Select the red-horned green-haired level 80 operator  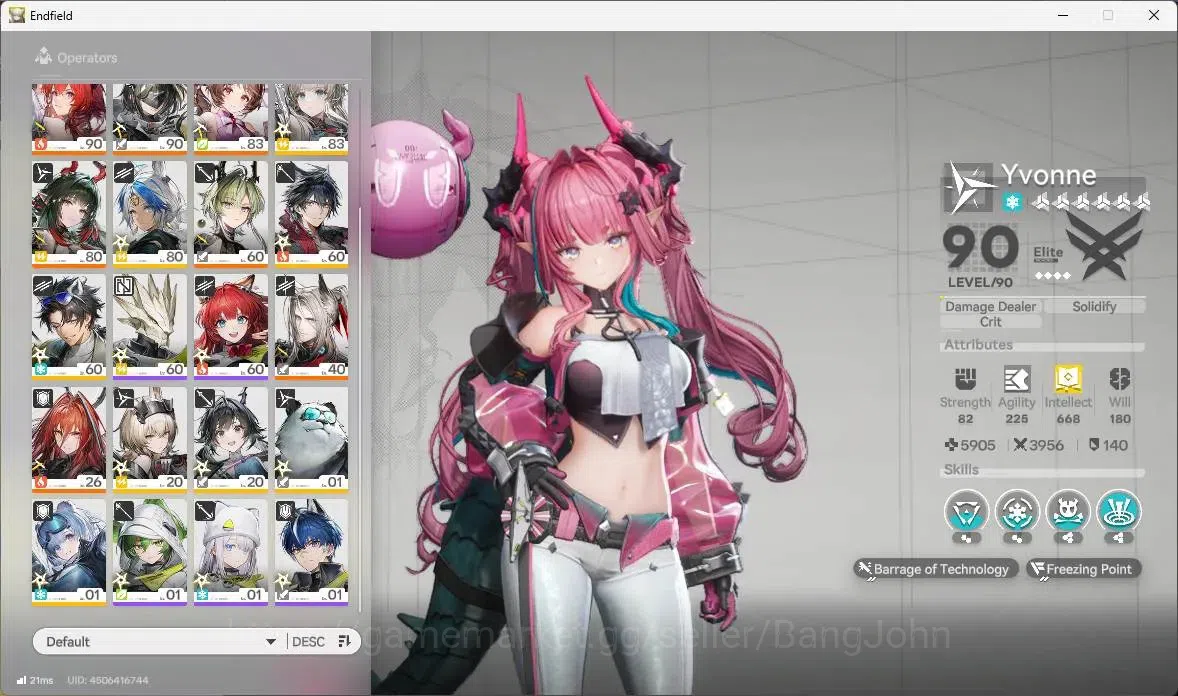pos(68,213)
